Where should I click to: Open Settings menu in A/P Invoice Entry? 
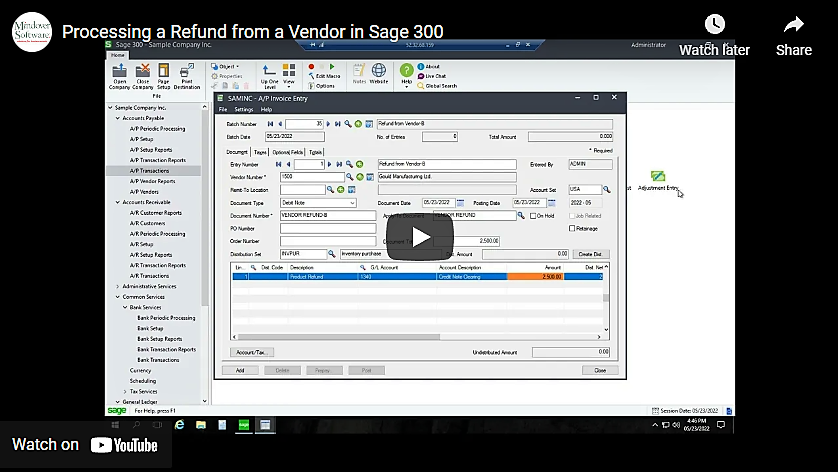244,110
